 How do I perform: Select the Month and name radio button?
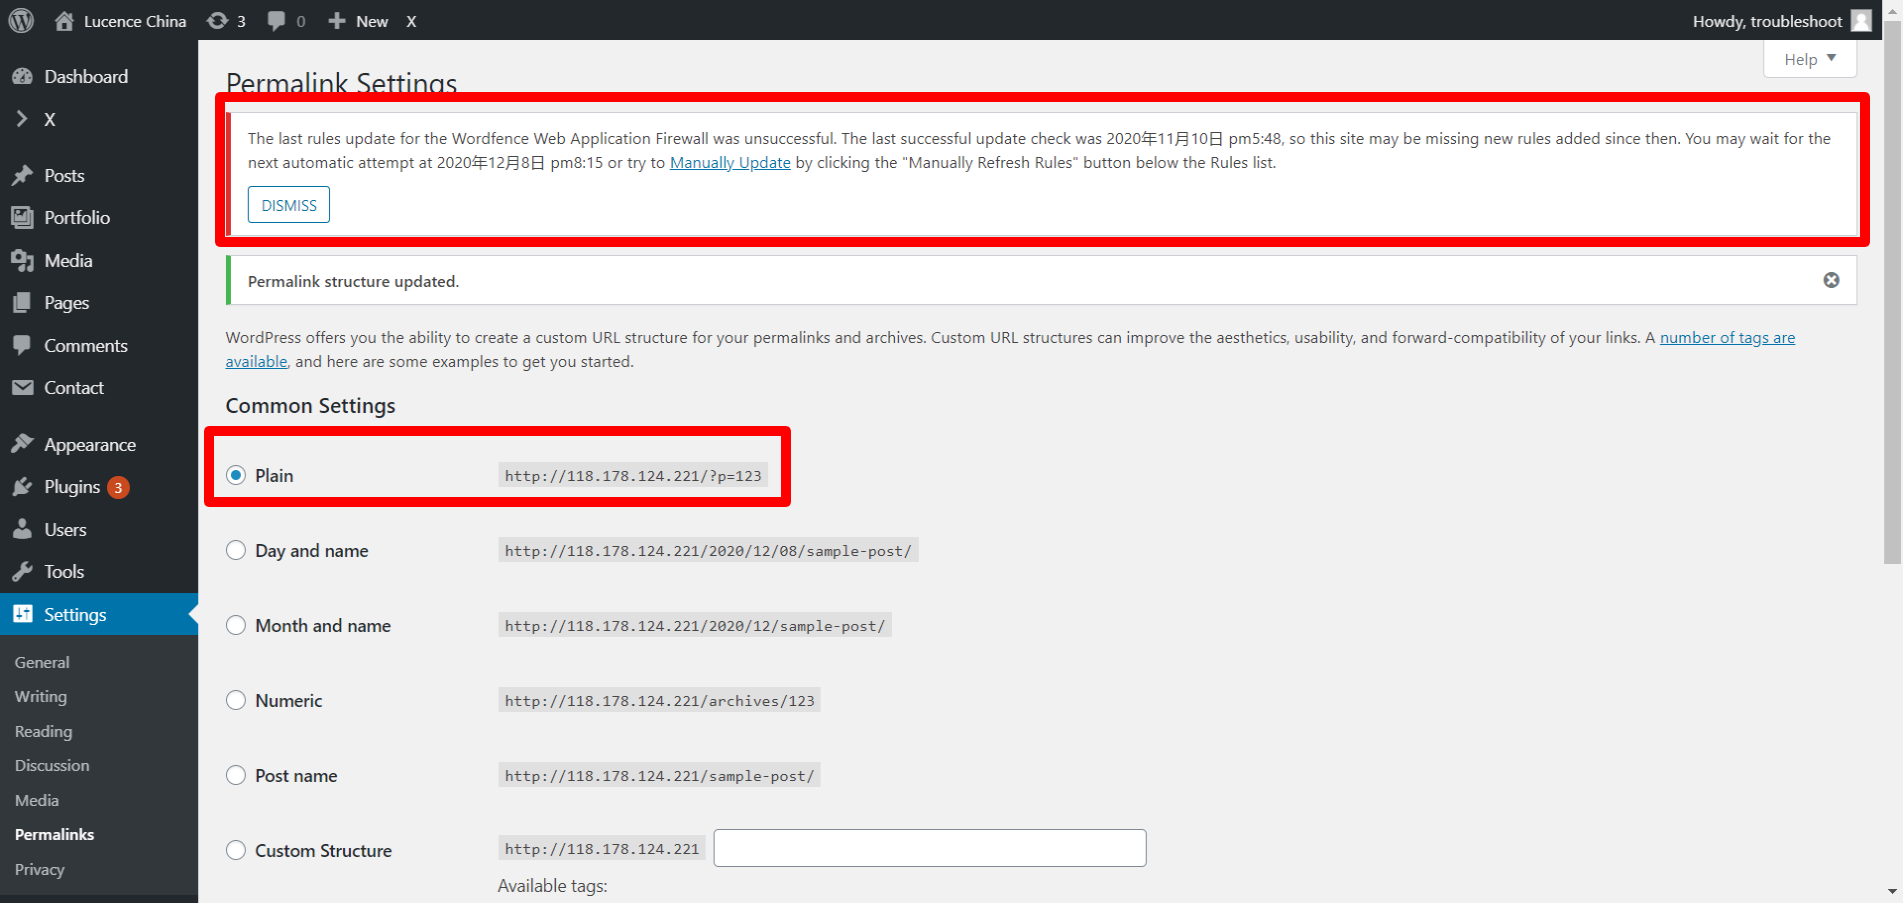(x=236, y=625)
